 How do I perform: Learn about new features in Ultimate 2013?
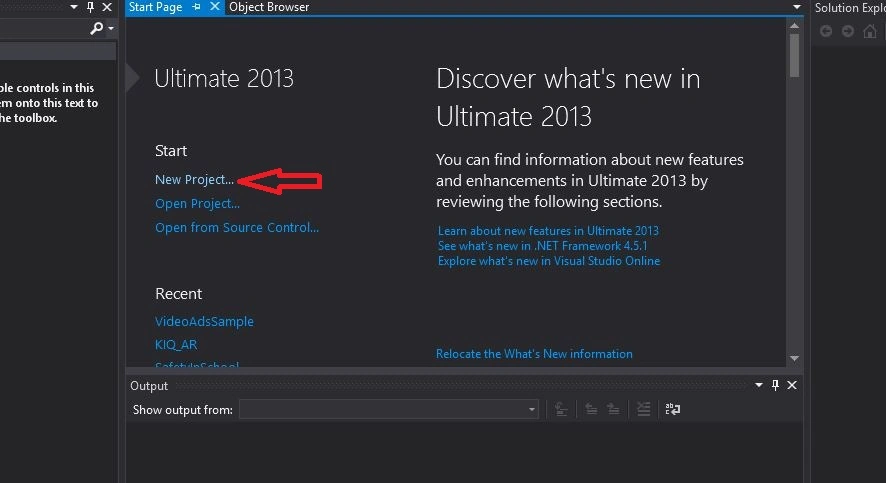click(x=548, y=230)
